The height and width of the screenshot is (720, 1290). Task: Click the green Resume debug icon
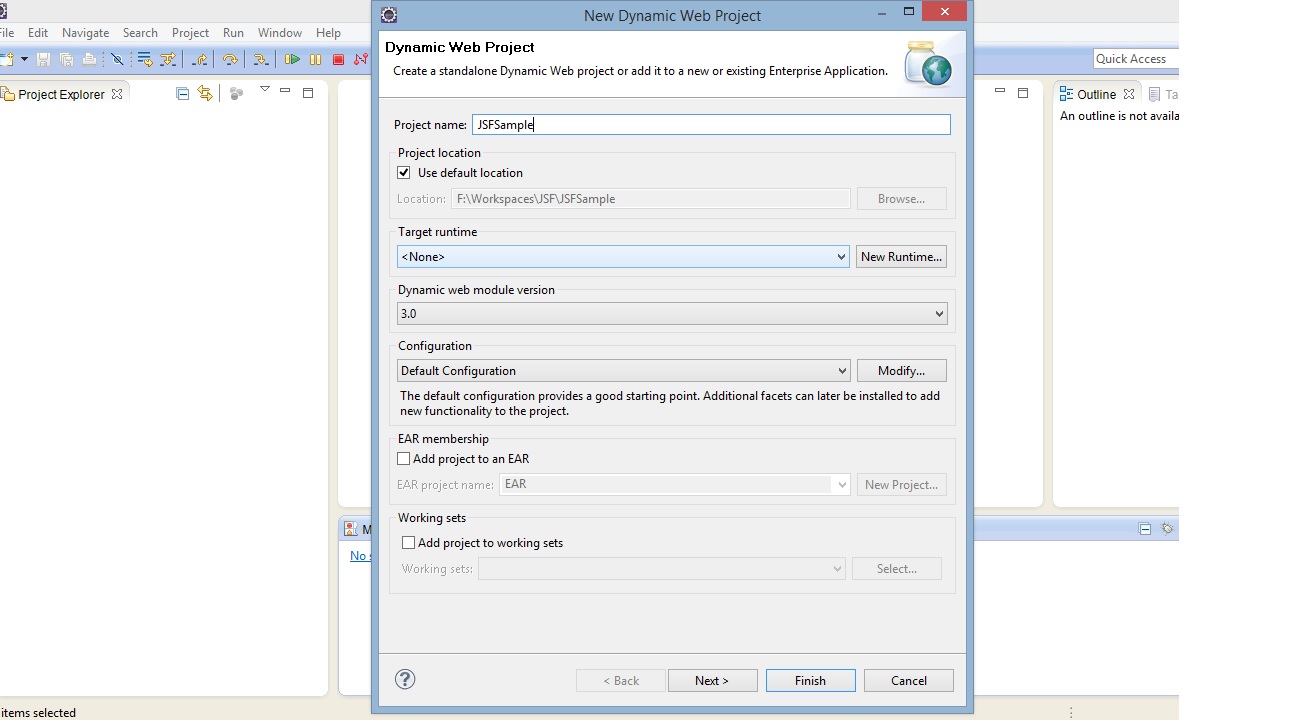(292, 60)
